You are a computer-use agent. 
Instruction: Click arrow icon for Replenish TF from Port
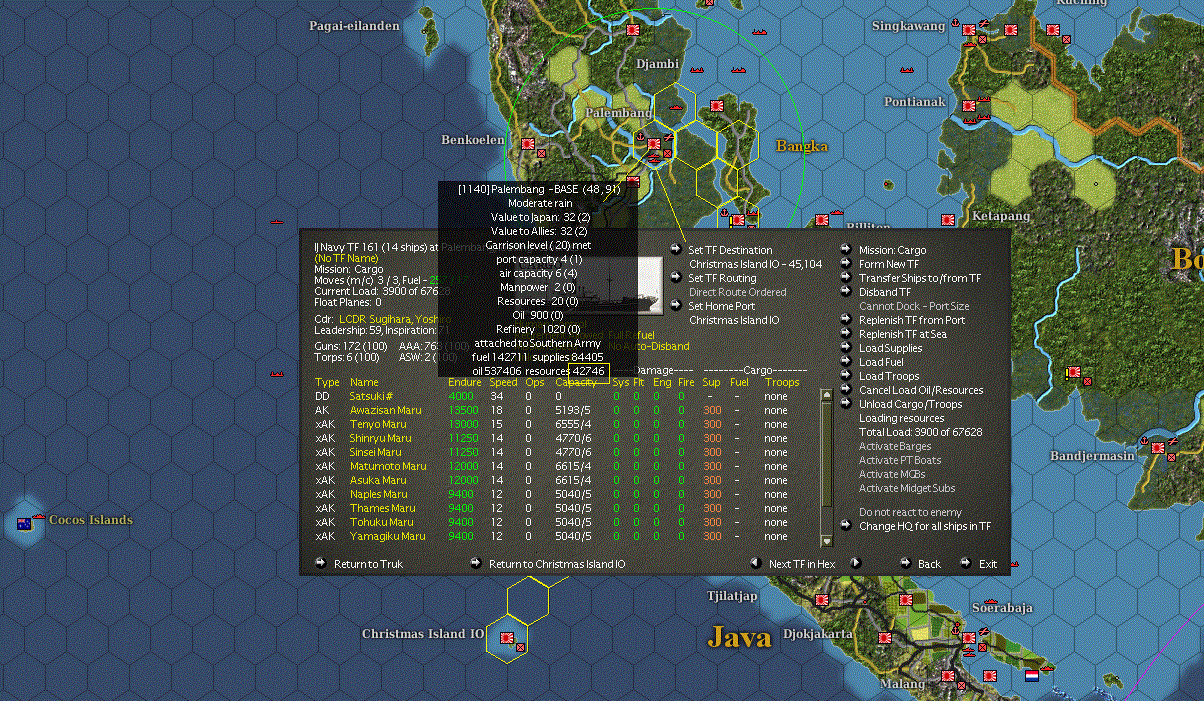click(847, 320)
